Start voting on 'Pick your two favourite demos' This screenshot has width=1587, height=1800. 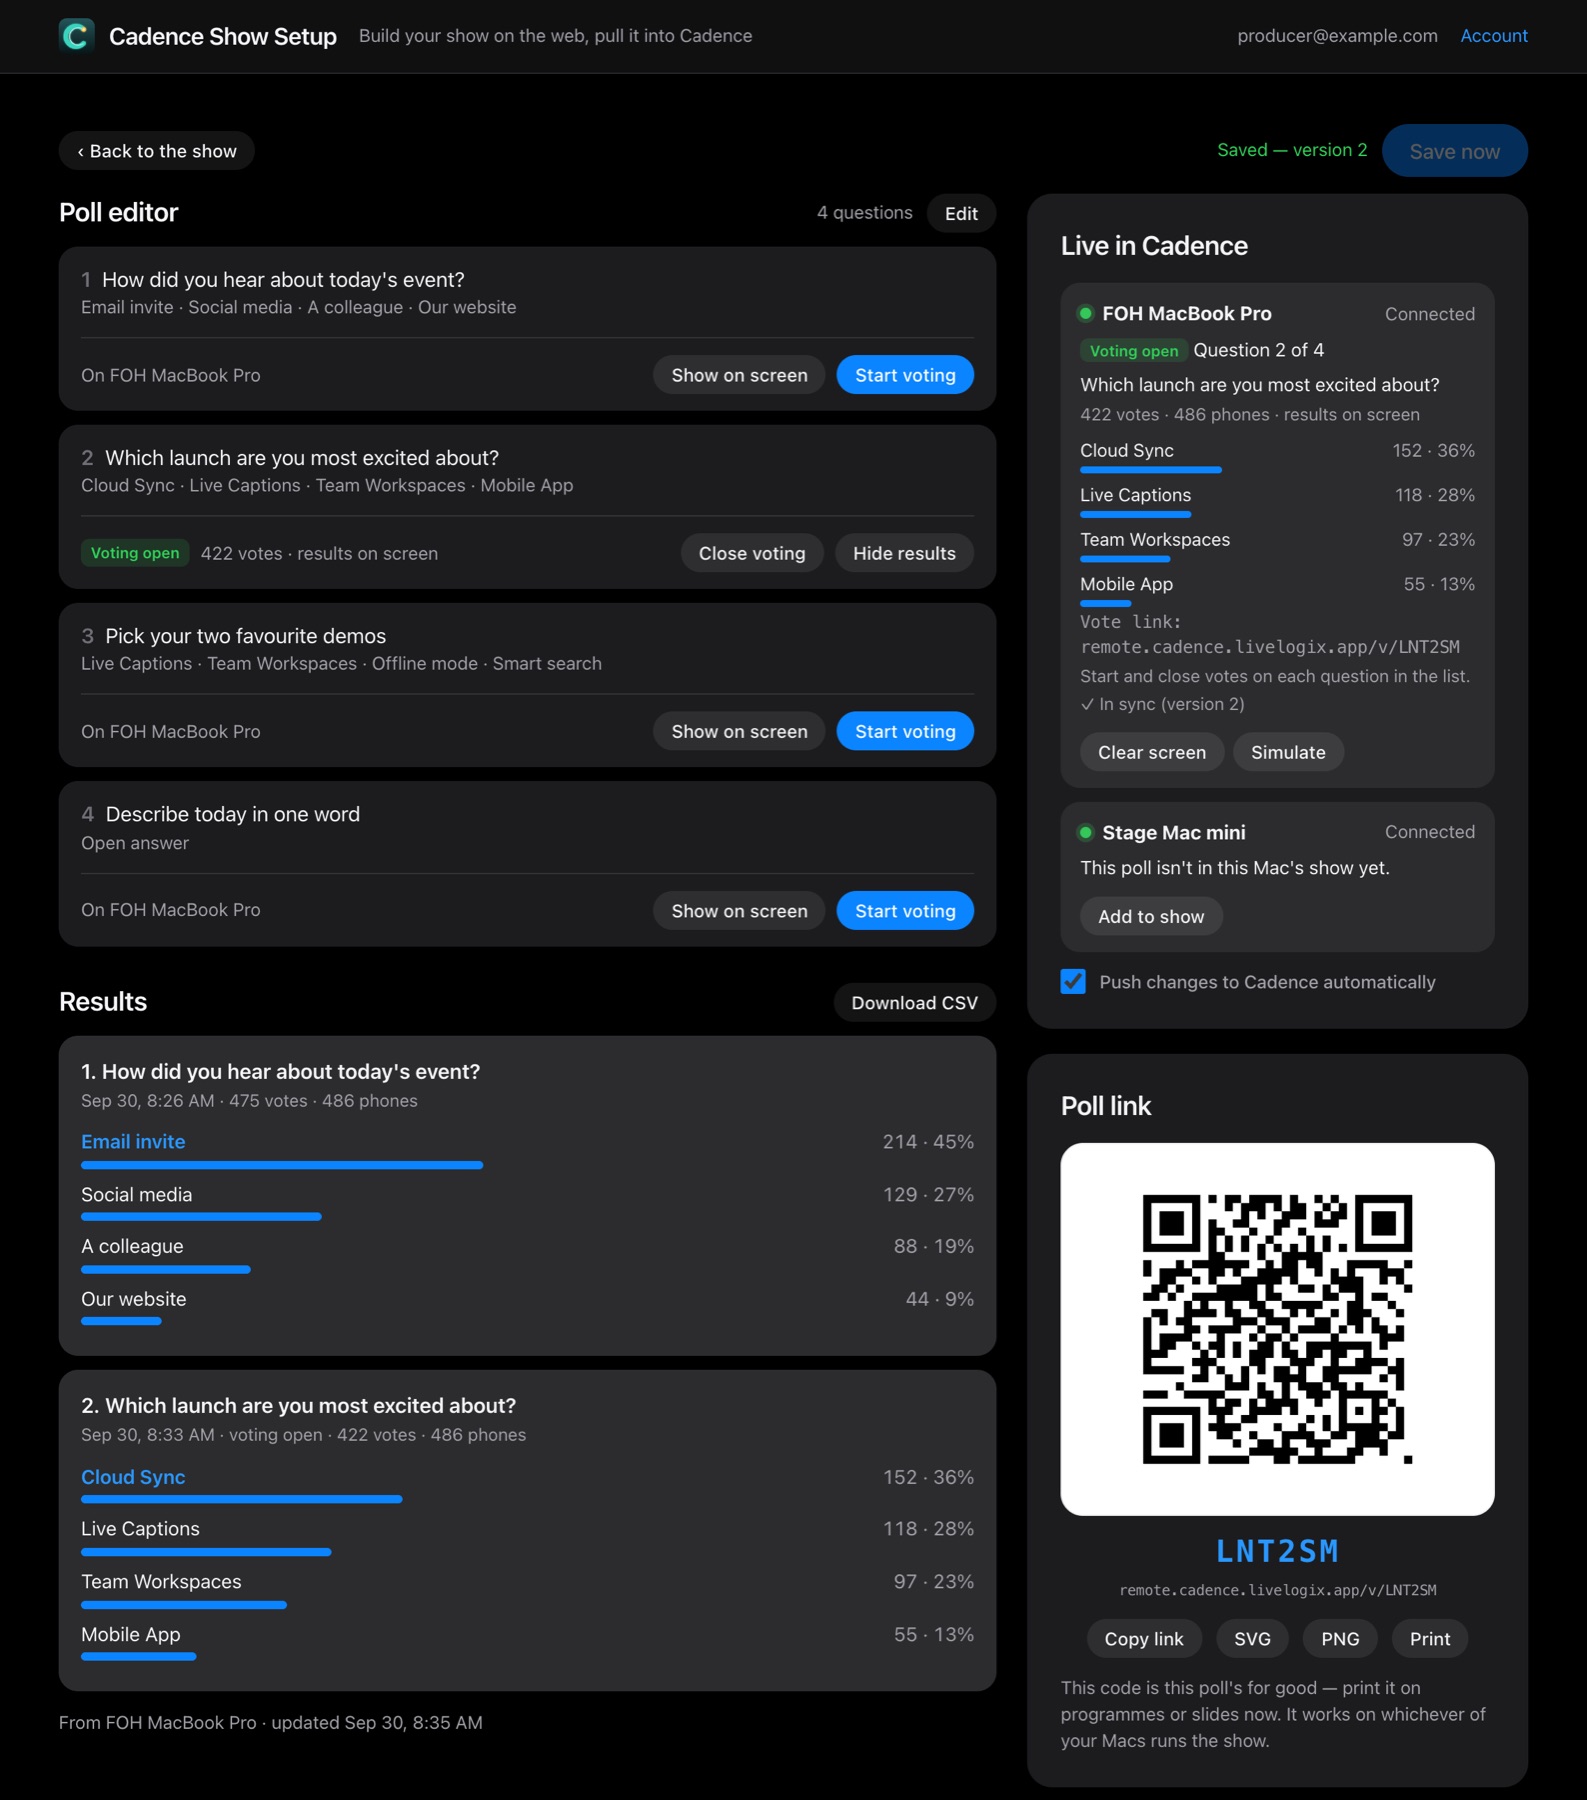pos(905,731)
